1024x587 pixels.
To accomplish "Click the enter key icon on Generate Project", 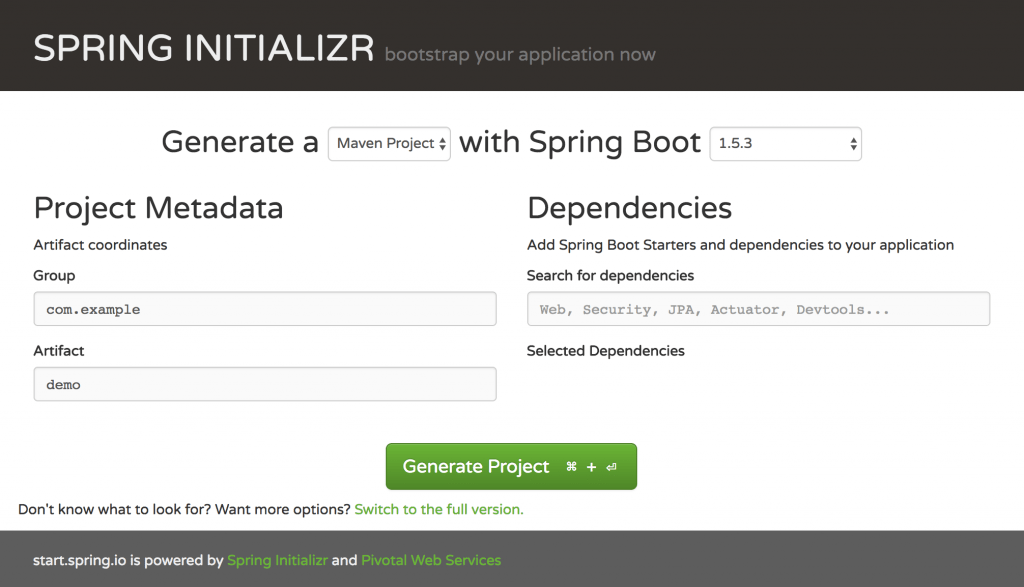I will [x=611, y=467].
